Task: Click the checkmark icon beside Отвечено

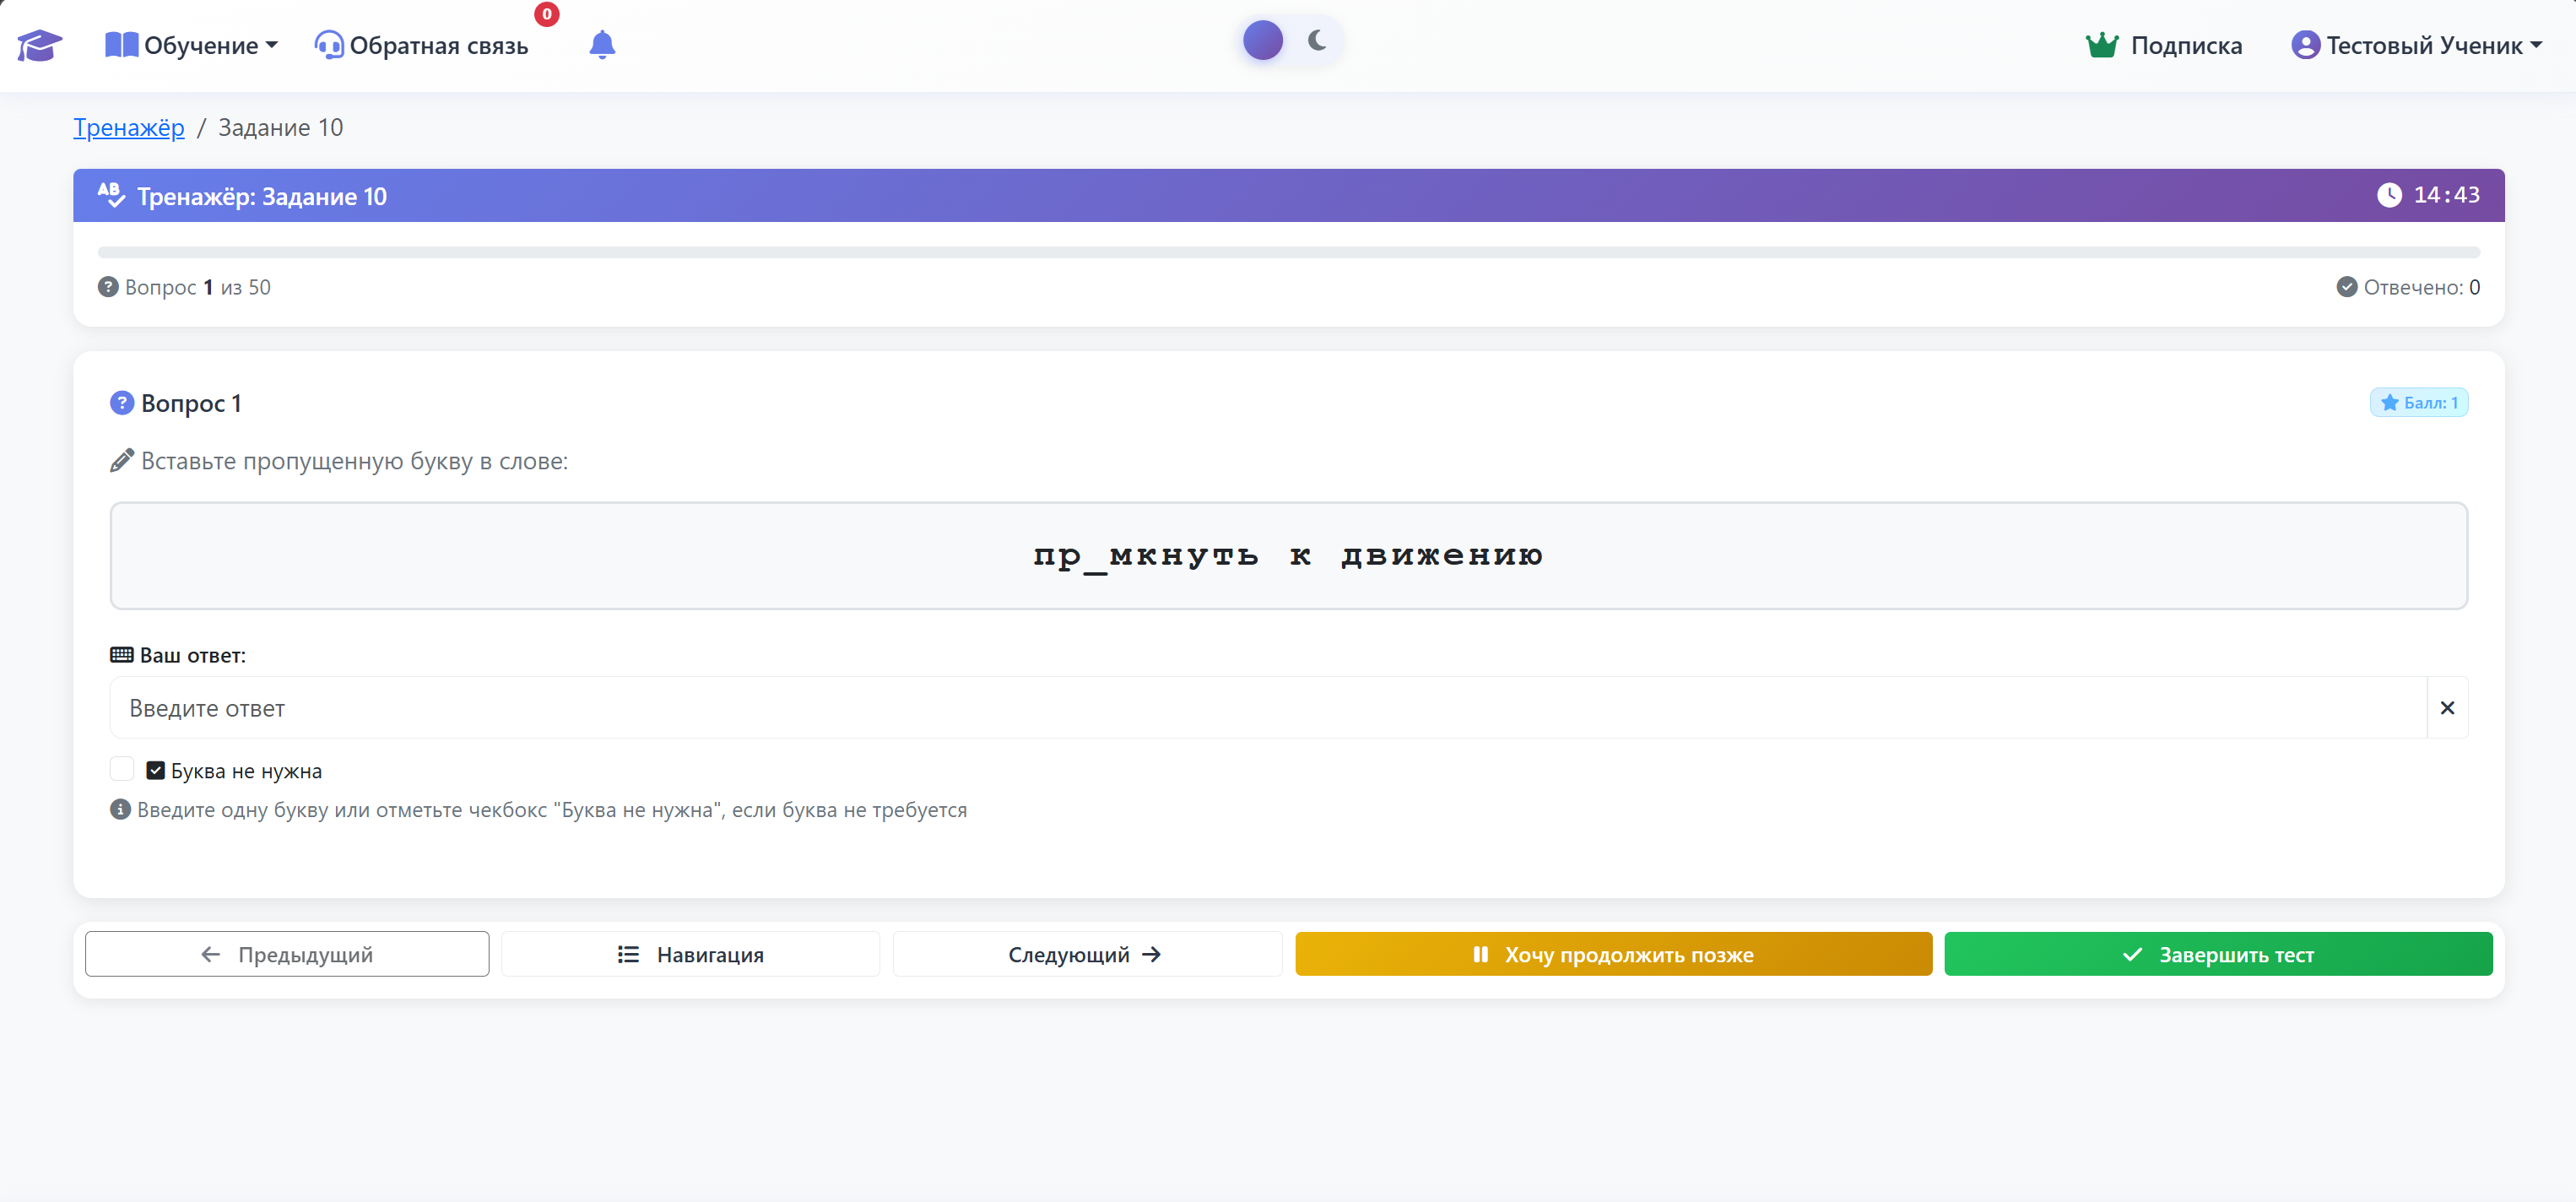Action: (x=2346, y=287)
